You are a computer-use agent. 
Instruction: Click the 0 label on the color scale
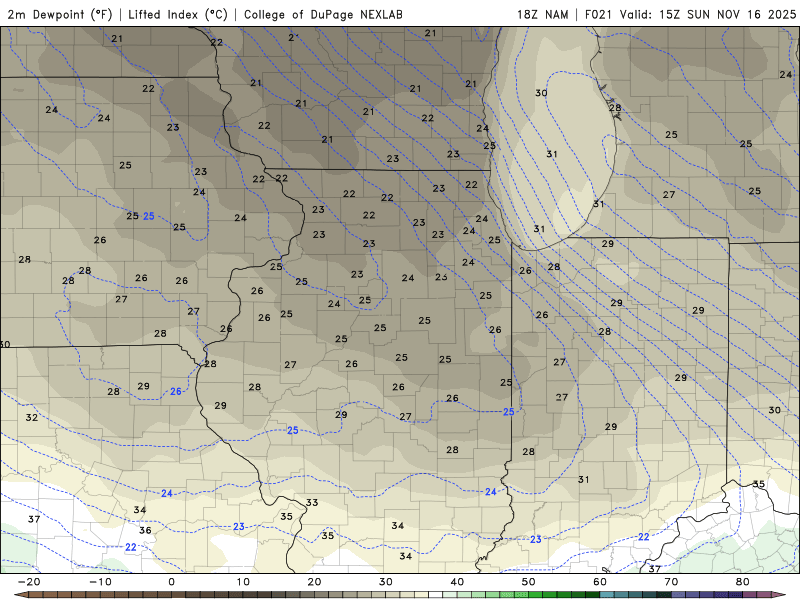tap(171, 582)
